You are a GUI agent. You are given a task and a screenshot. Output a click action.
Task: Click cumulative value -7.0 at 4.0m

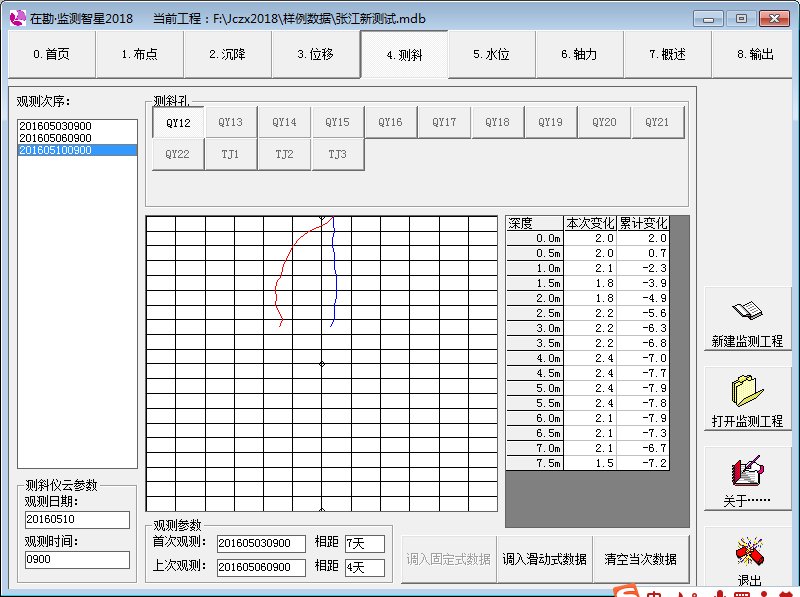643,359
